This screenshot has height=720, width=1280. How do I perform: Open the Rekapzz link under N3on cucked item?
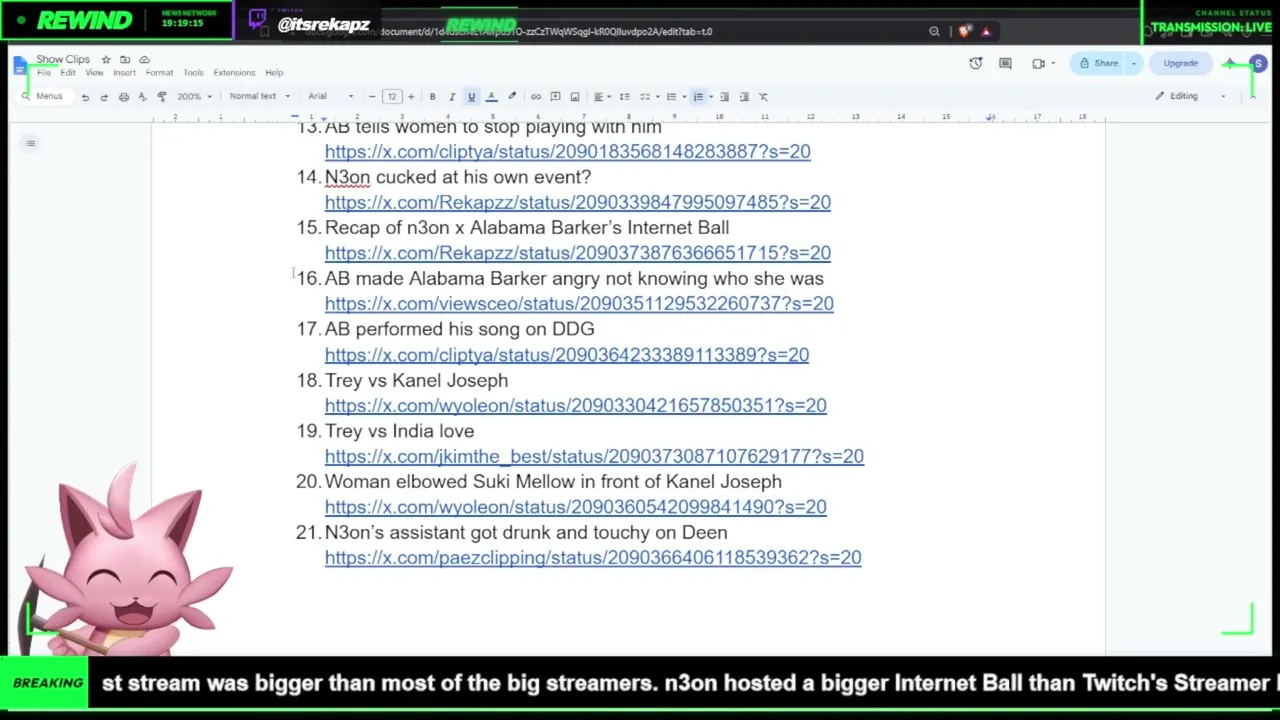[577, 203]
